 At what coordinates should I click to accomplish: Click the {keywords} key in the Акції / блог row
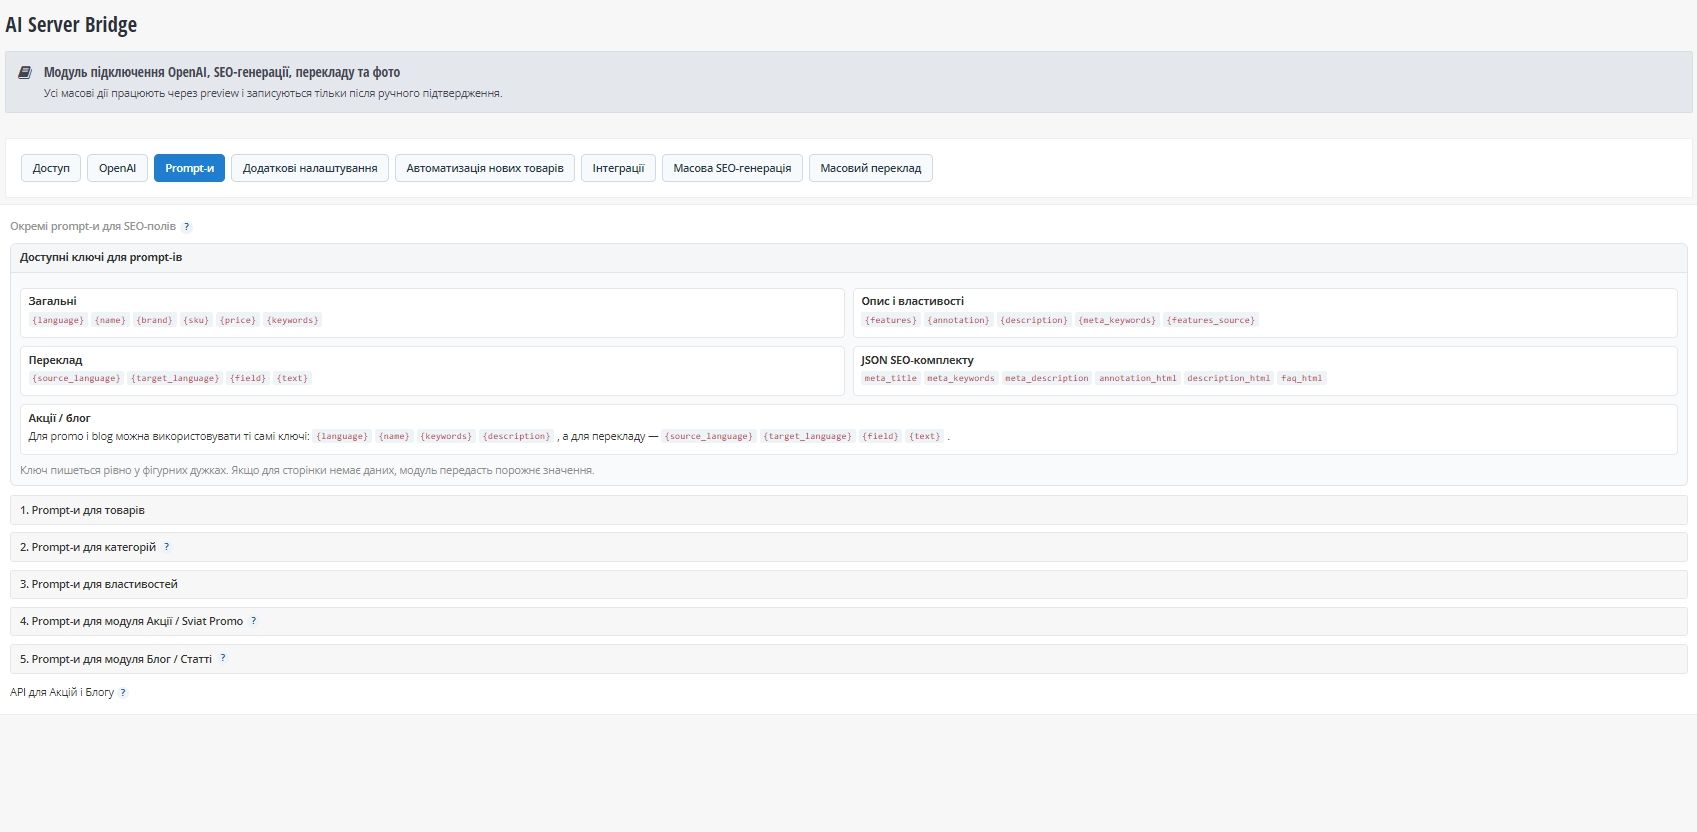pyautogui.click(x=446, y=436)
